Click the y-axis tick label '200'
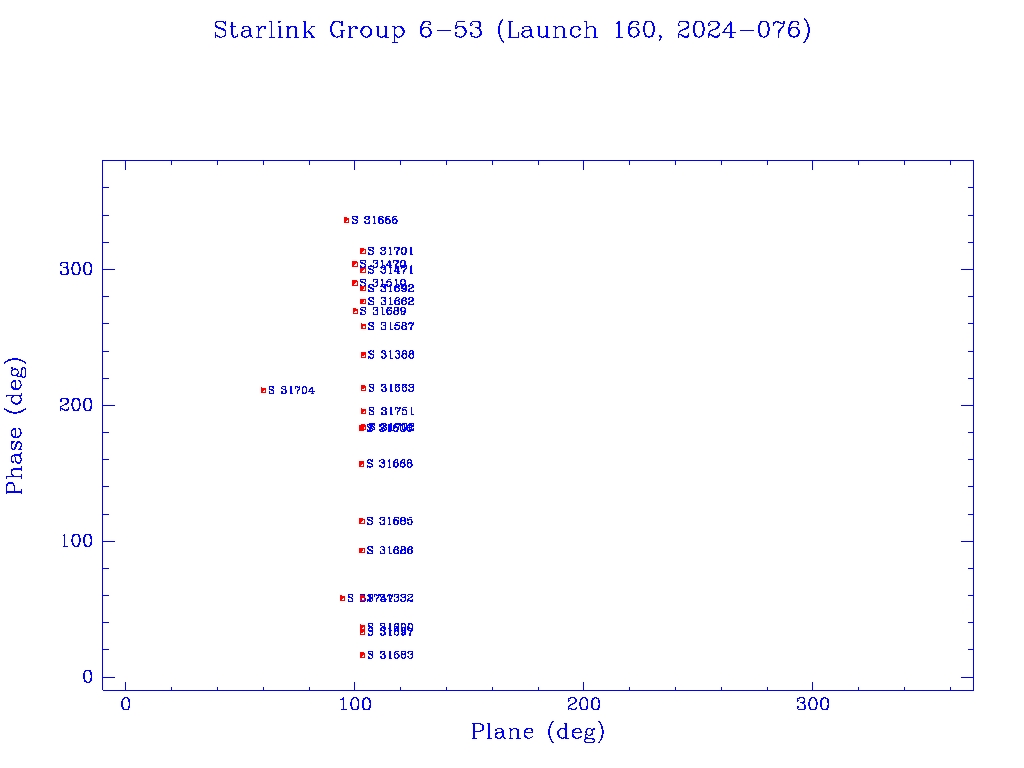Screen dimensions: 1024x768 76,405
